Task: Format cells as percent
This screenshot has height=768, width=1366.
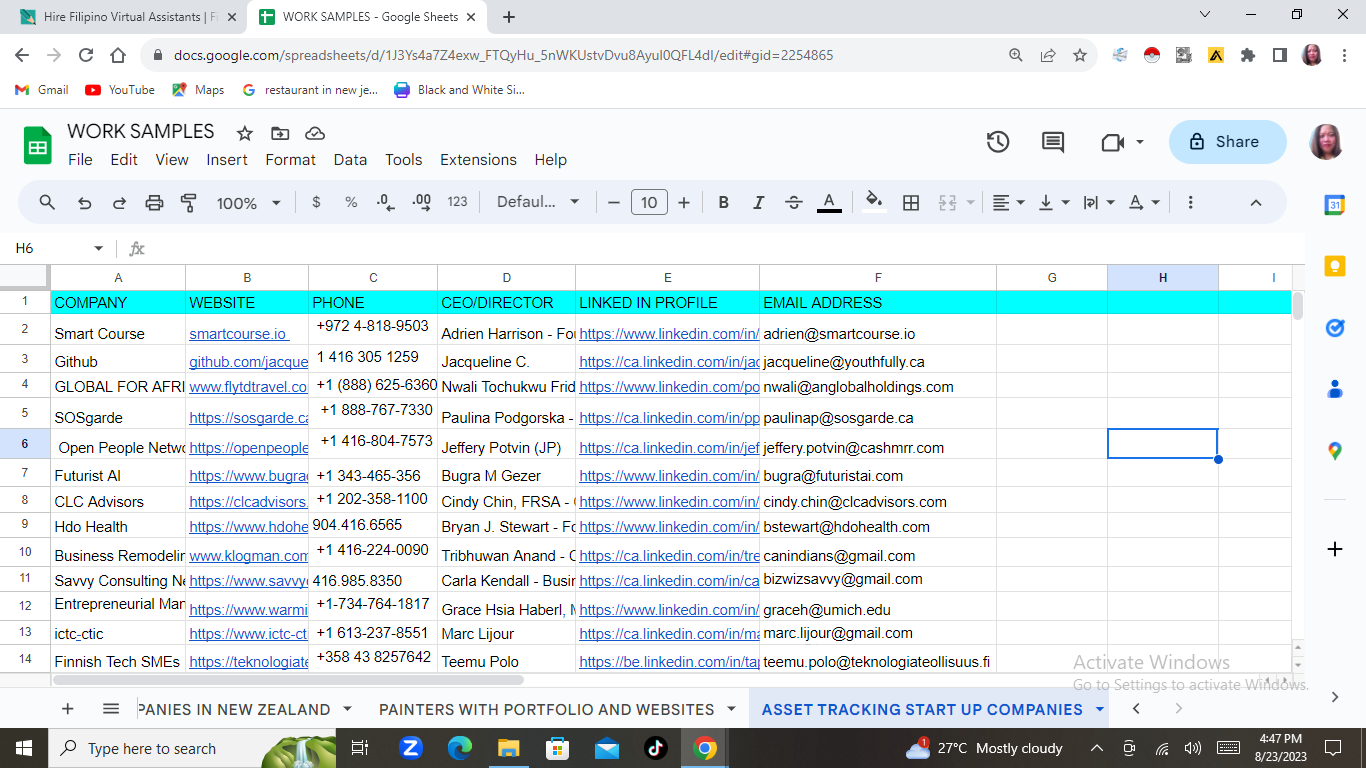Action: (351, 202)
